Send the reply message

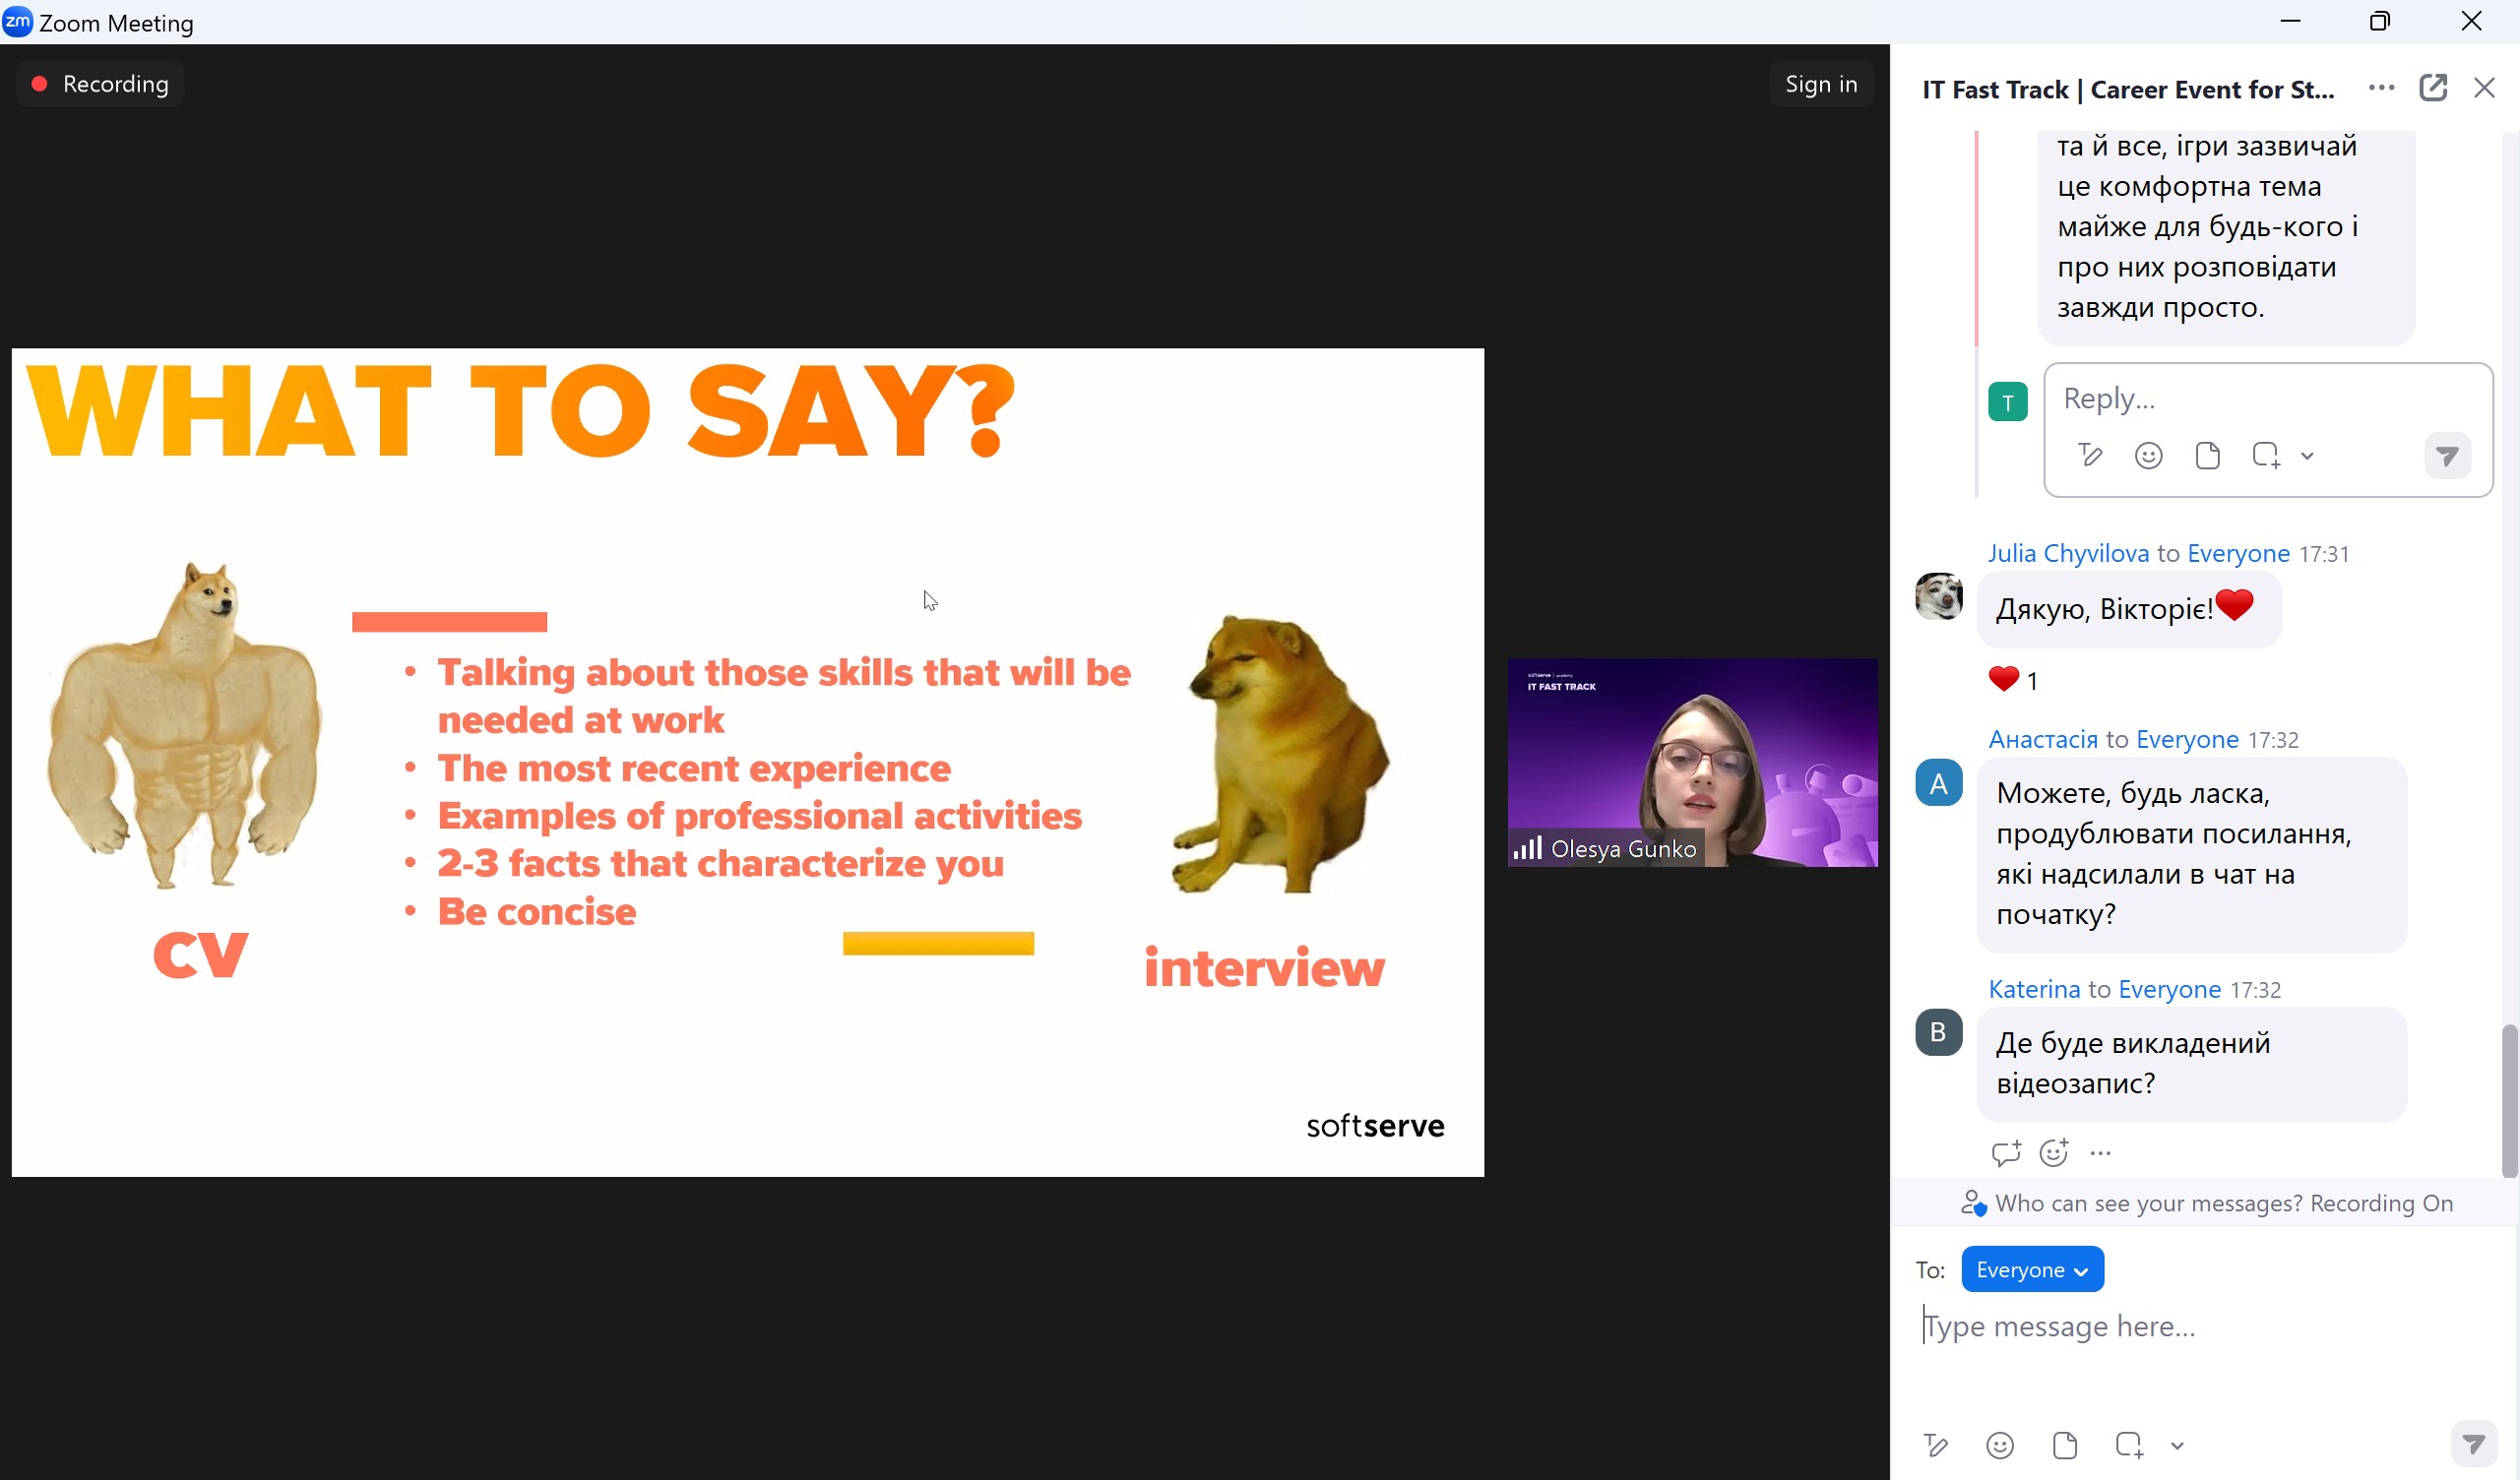(2447, 456)
